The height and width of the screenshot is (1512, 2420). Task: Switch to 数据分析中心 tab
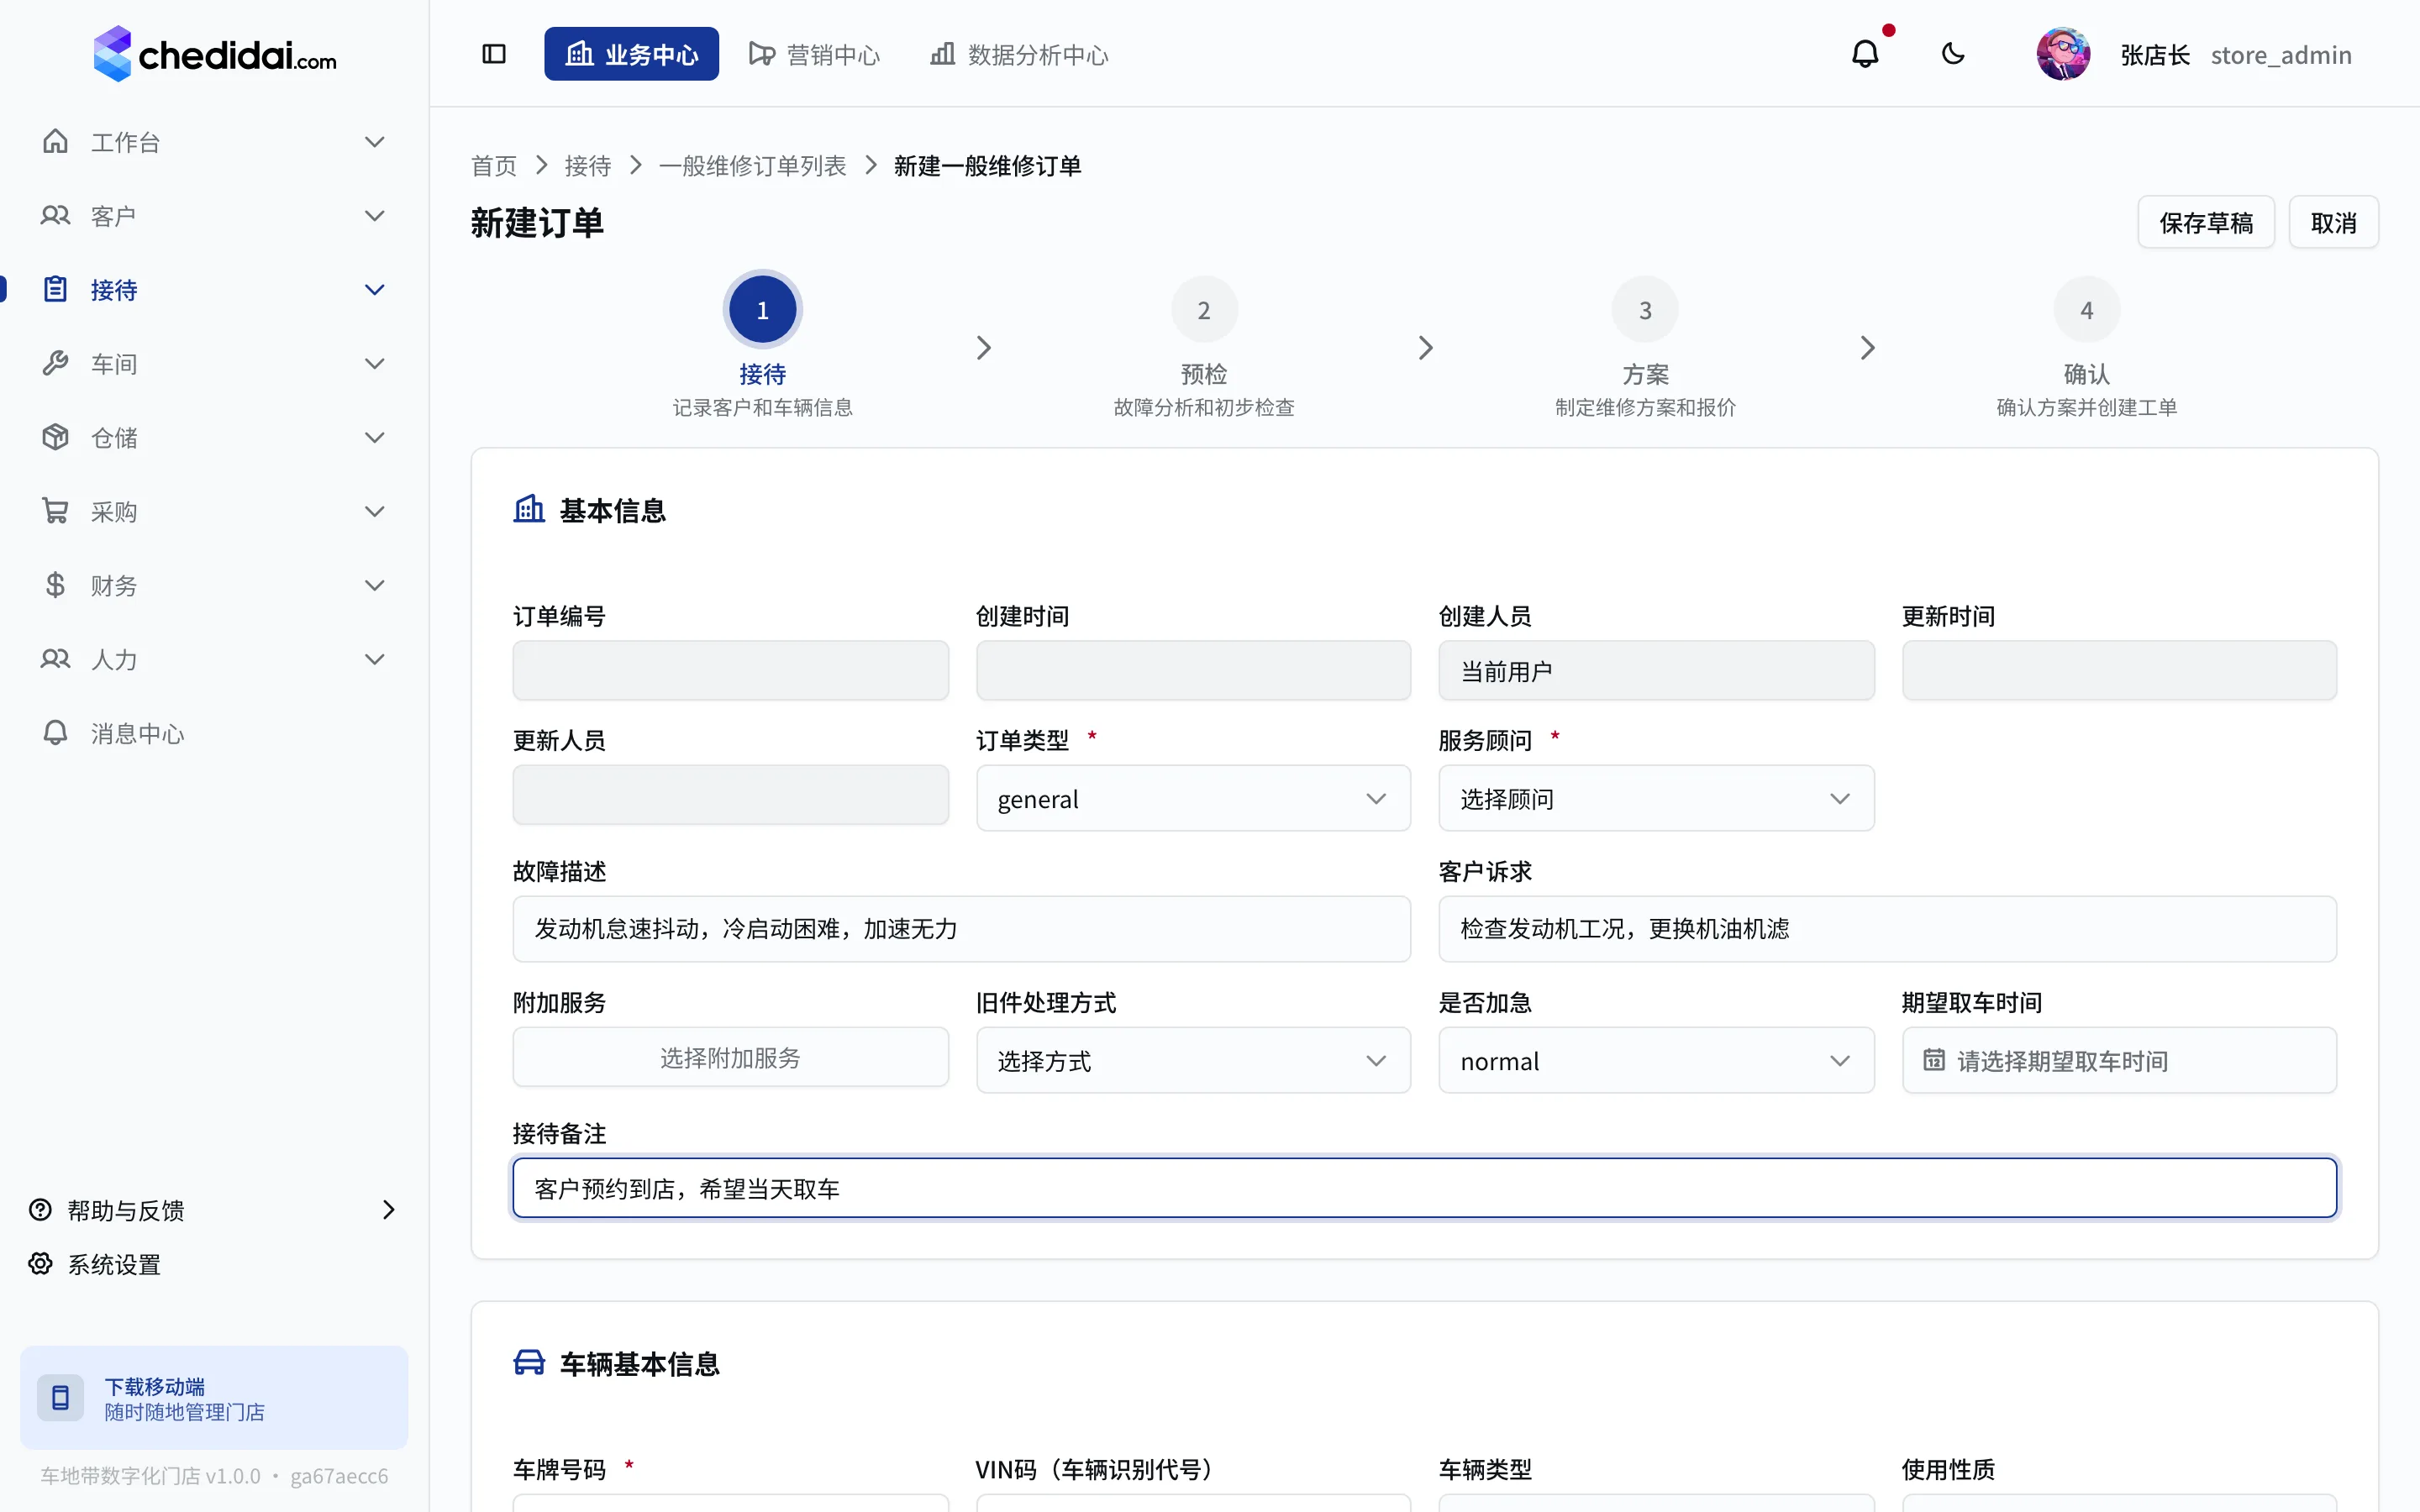point(1019,54)
